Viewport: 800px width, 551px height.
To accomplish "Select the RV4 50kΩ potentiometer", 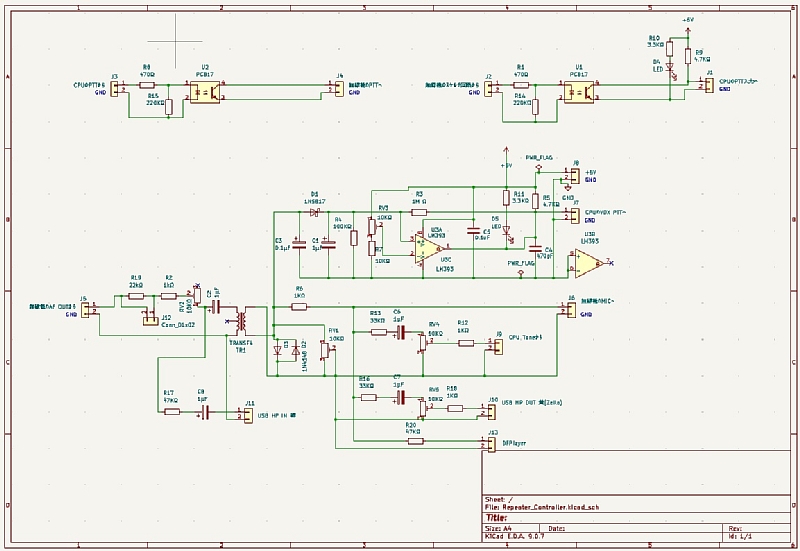I will click(424, 341).
